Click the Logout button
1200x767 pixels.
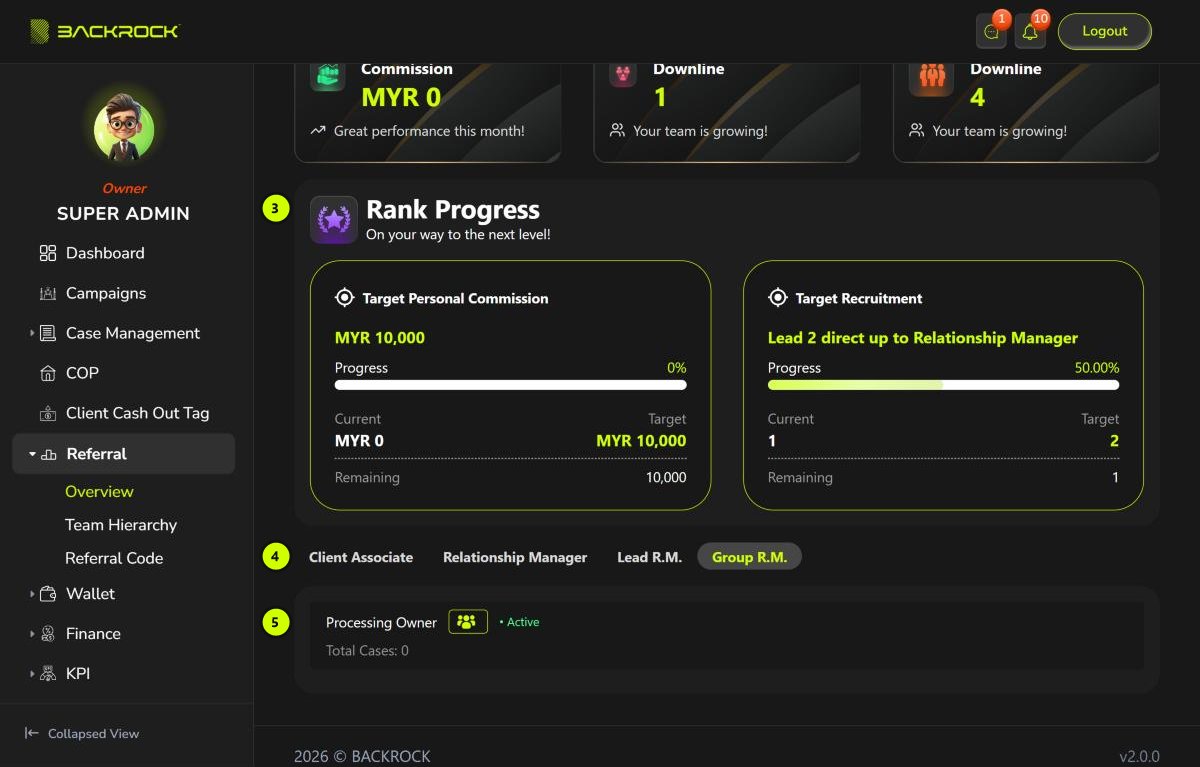pos(1105,31)
